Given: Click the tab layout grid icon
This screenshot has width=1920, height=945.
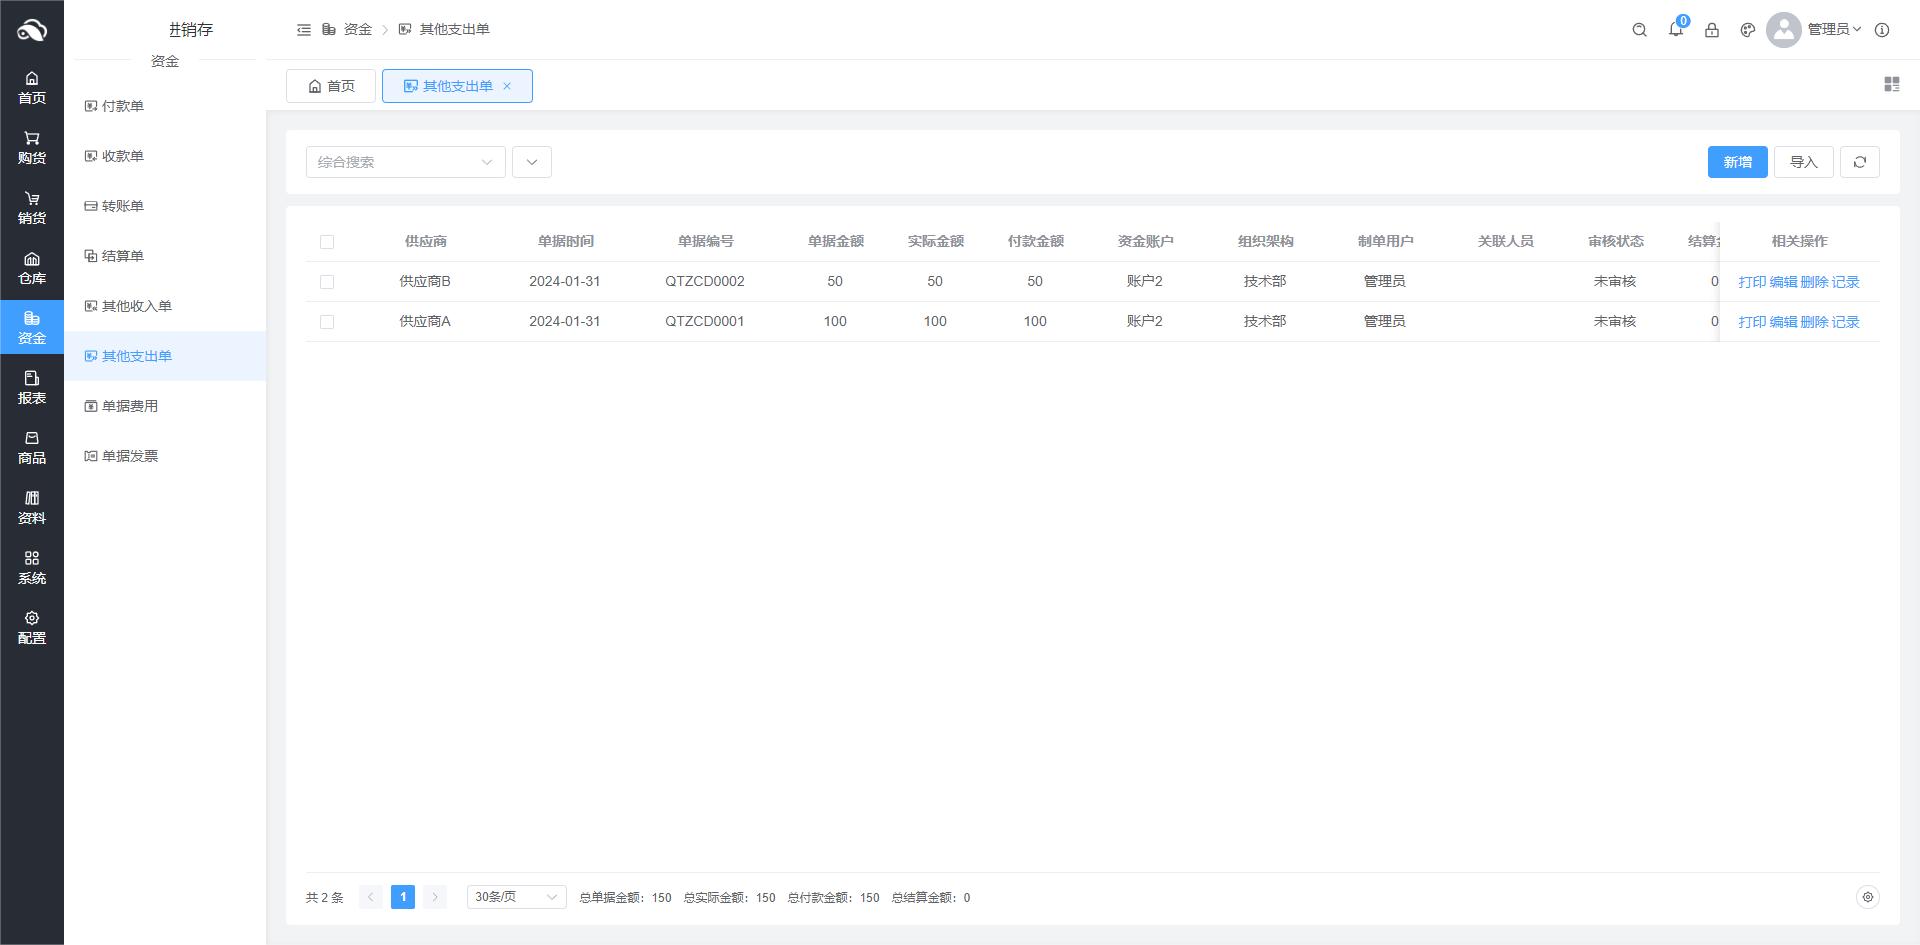Looking at the screenshot, I should click(1891, 85).
